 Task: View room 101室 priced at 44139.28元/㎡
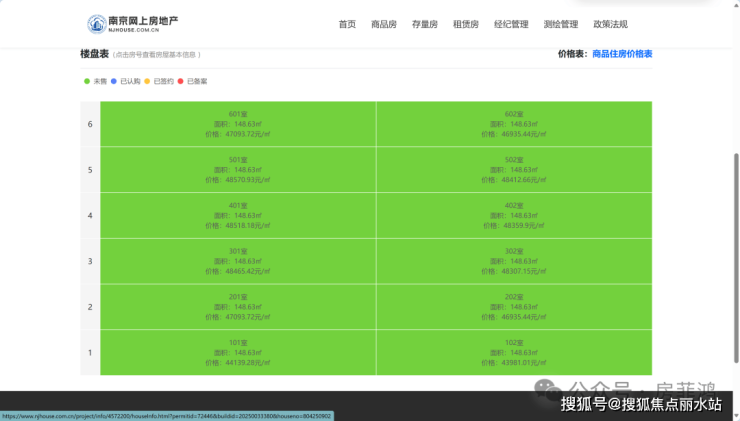pos(238,353)
